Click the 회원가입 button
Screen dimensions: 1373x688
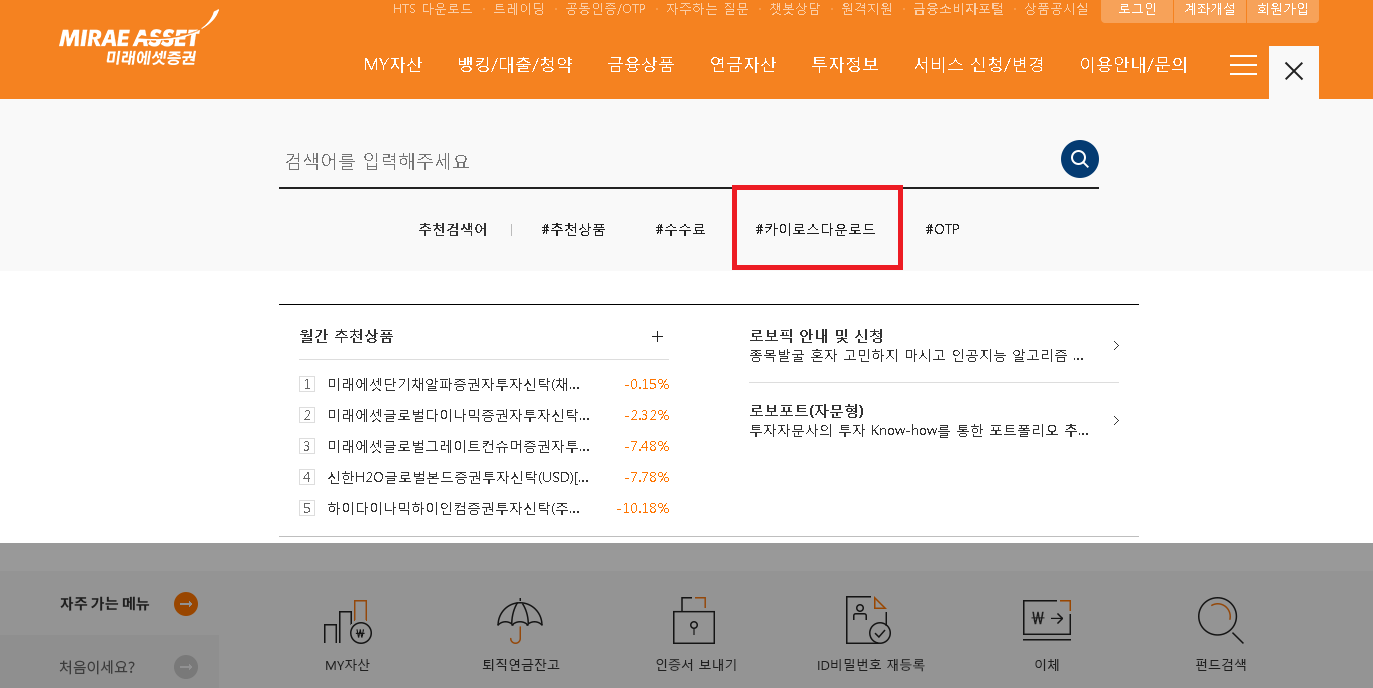pyautogui.click(x=1283, y=10)
